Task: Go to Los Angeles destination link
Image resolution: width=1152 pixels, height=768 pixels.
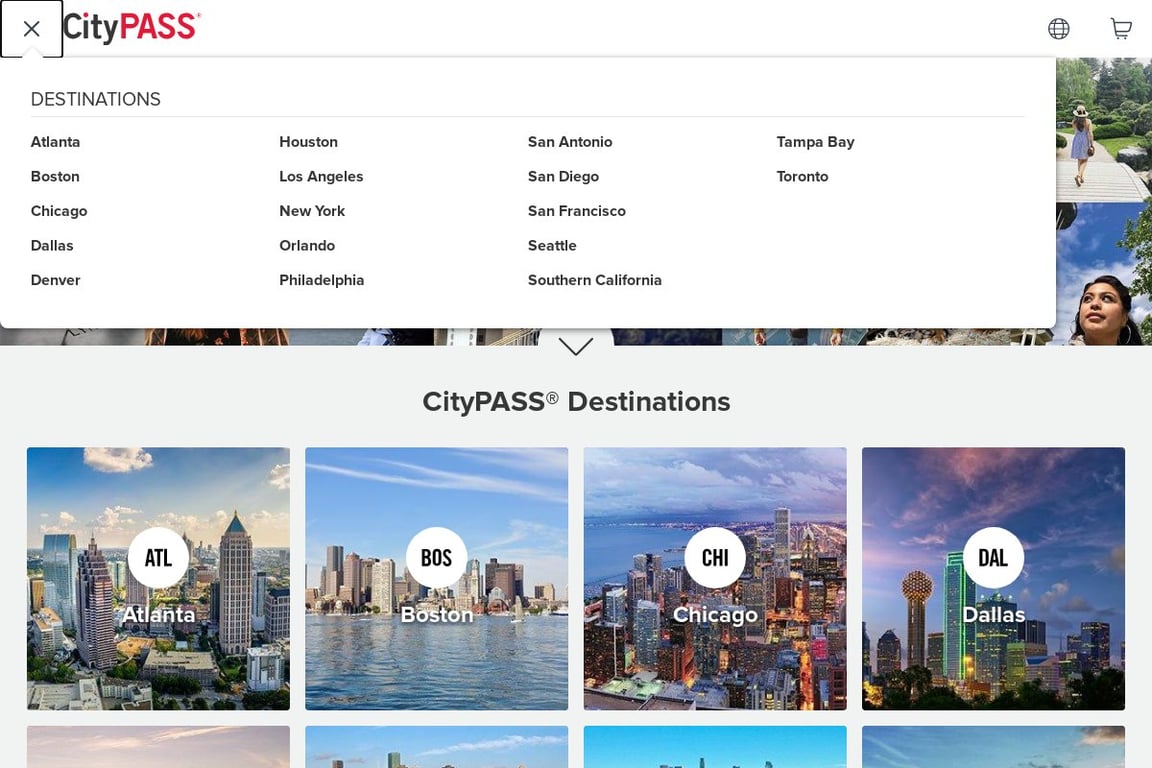Action: [321, 176]
